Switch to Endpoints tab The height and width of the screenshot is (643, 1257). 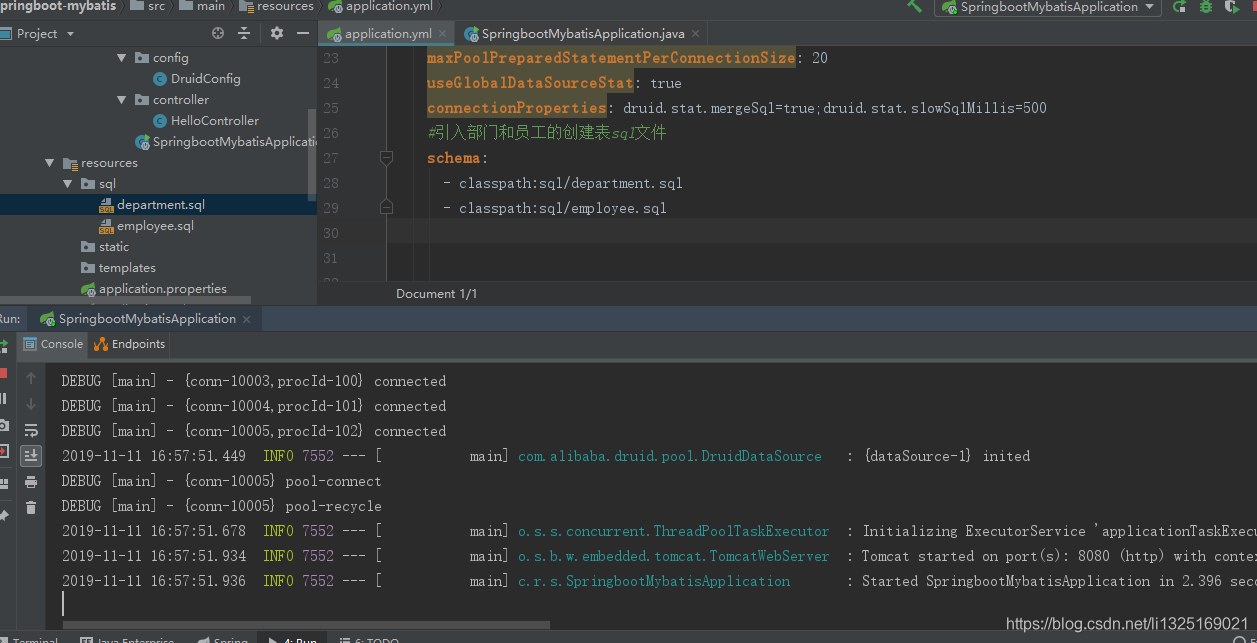(129, 344)
